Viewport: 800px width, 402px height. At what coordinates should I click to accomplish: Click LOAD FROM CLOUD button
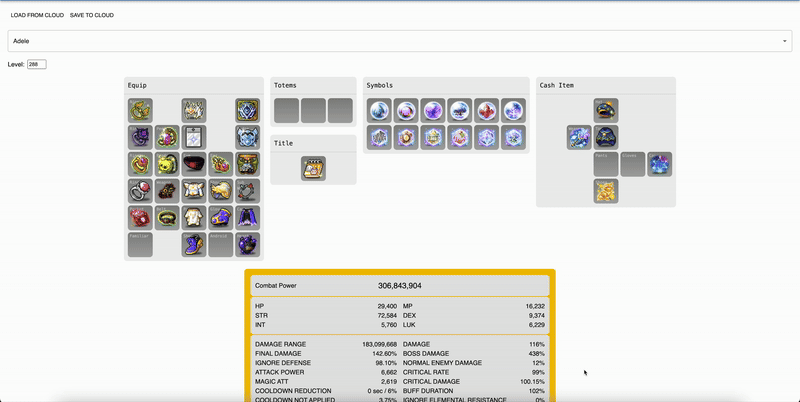(x=37, y=15)
